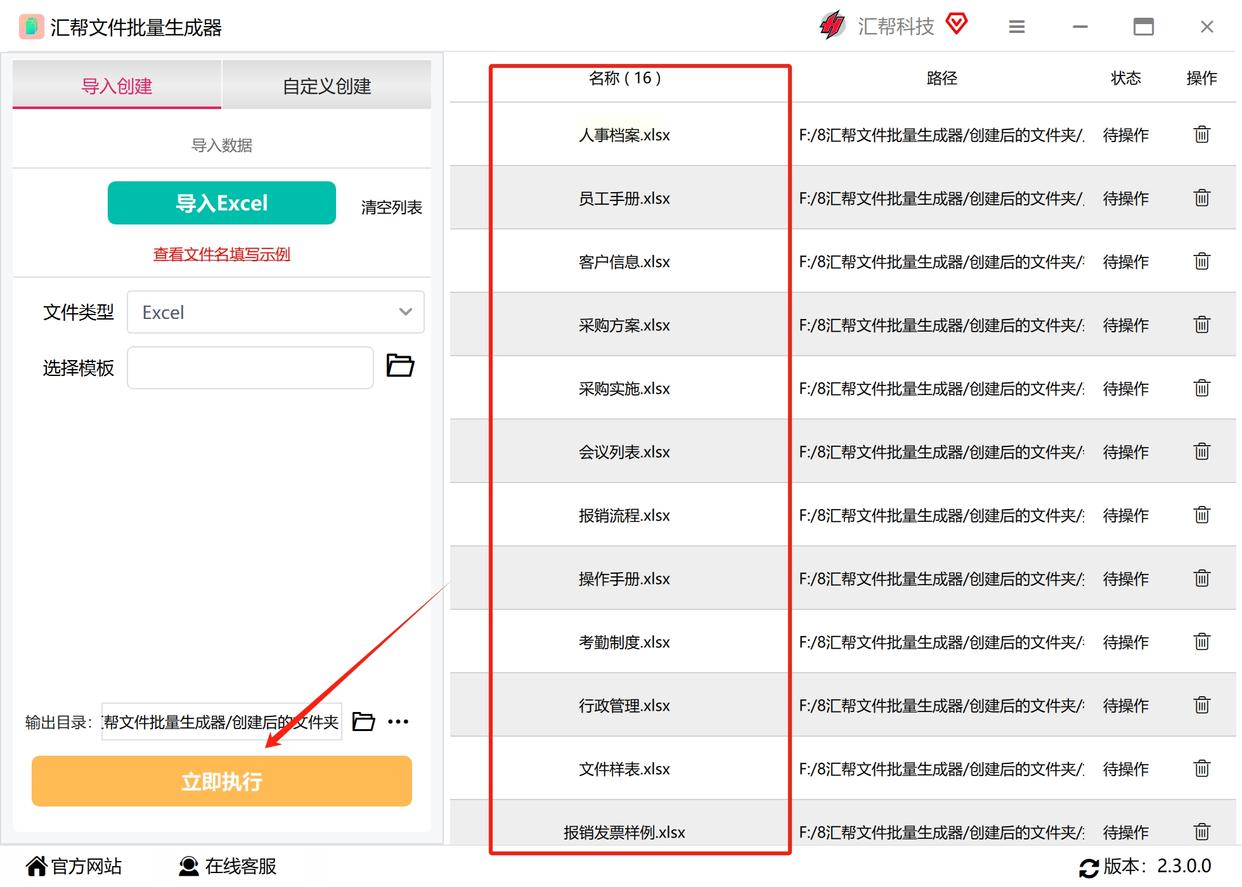
Task: Select the 人事档案.xlsx file name
Action: tap(625, 135)
